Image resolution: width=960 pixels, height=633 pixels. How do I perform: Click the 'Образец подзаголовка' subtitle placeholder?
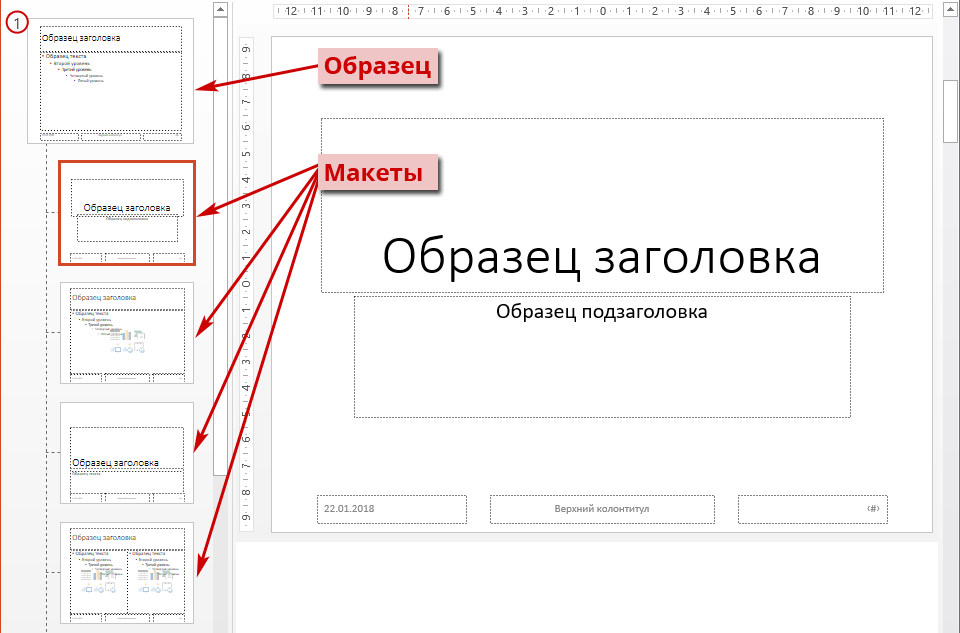tap(602, 357)
